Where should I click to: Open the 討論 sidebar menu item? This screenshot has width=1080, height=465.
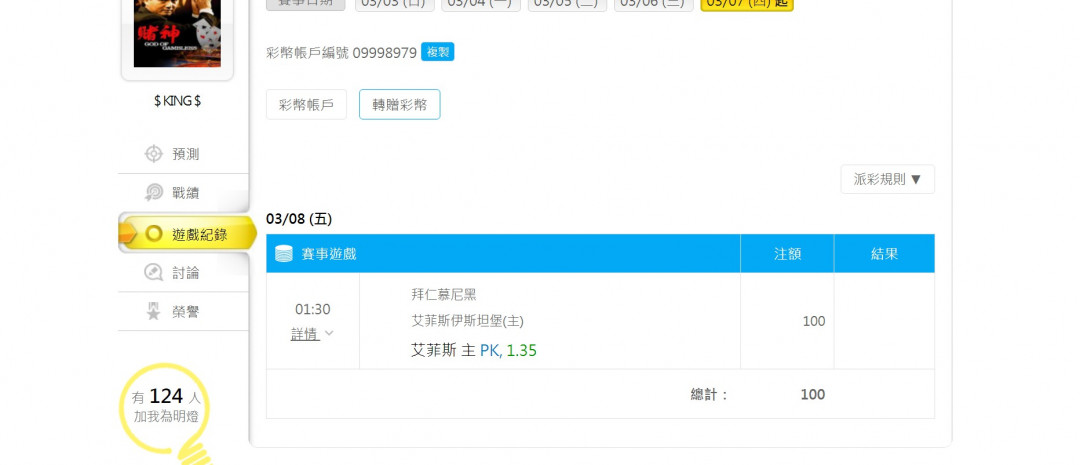(x=183, y=273)
